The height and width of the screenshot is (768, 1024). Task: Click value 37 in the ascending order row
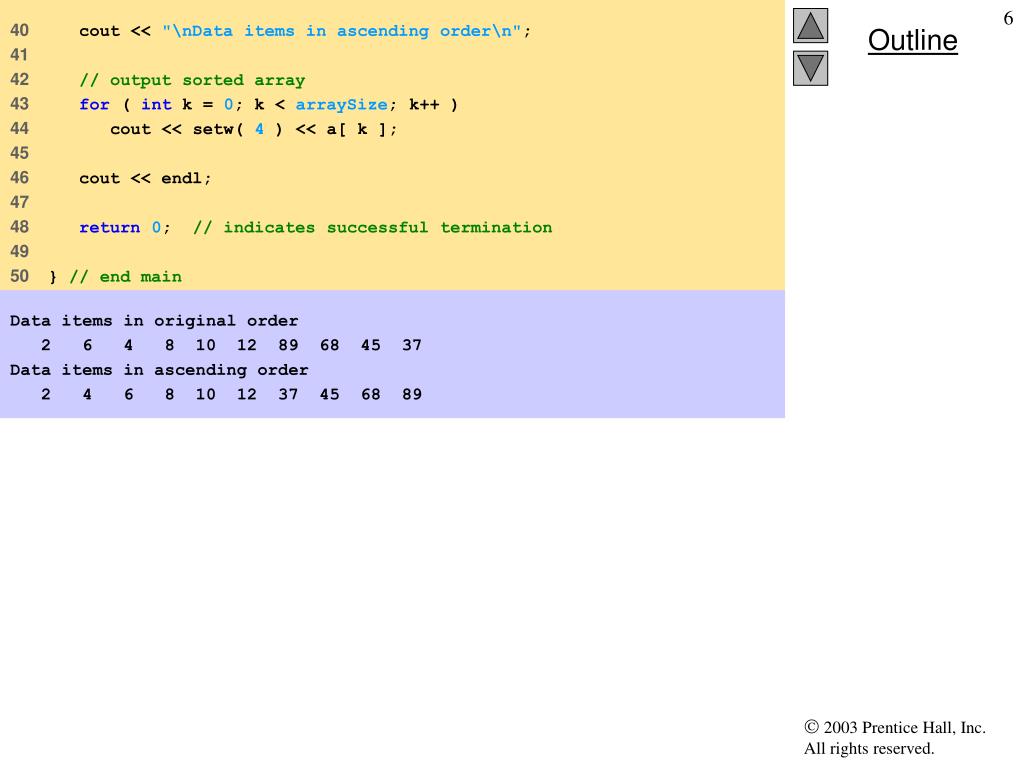[288, 394]
